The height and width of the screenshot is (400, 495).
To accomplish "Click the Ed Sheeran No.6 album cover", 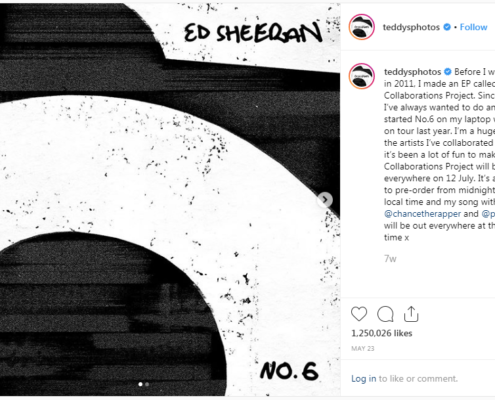I will click(170, 199).
